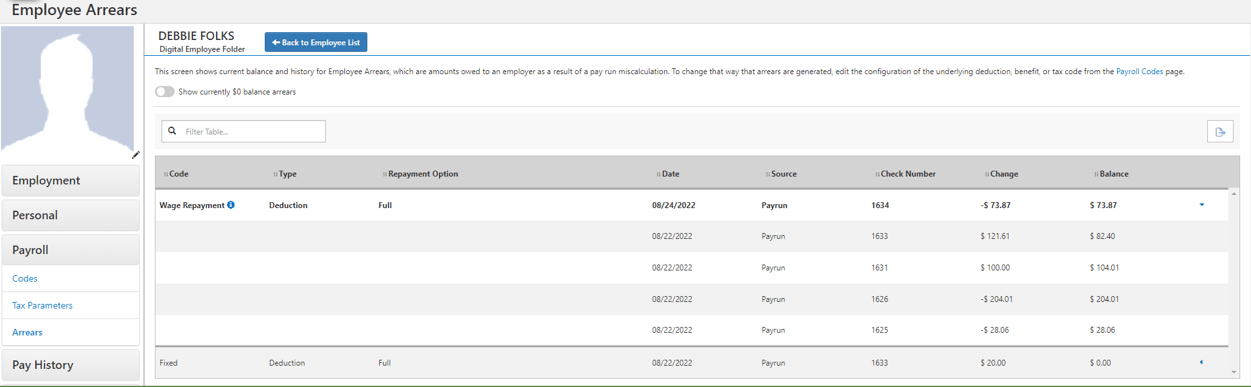Click the export table icon
Viewport: 1251px width, 387px height.
coord(1220,131)
